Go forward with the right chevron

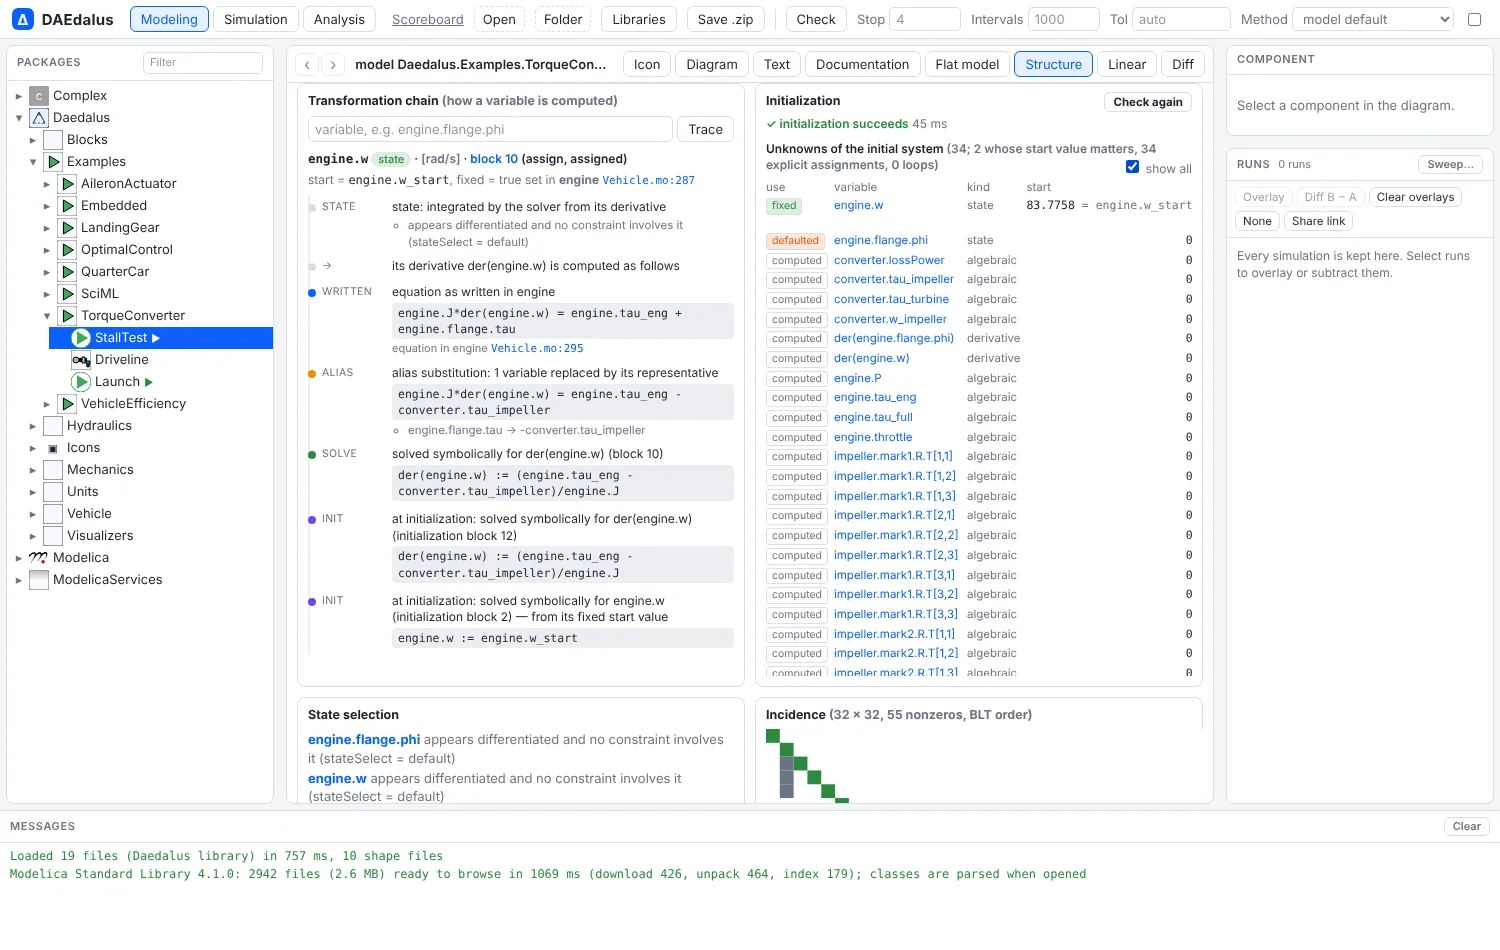click(333, 65)
